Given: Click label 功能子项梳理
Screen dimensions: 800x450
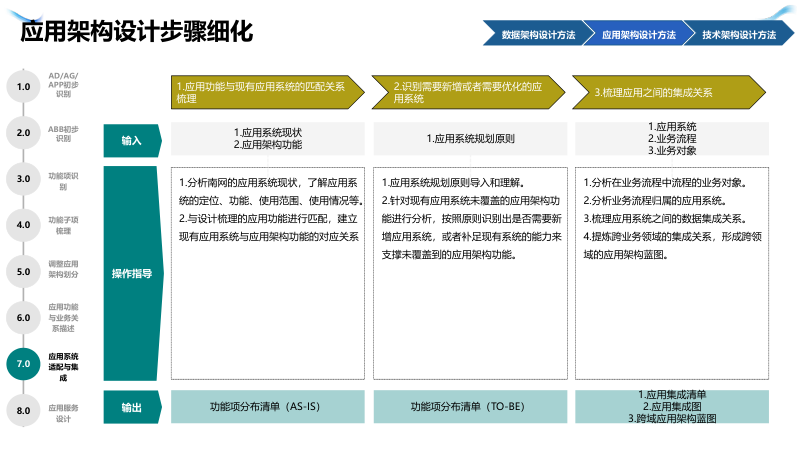Looking at the screenshot, I should (x=63, y=225).
